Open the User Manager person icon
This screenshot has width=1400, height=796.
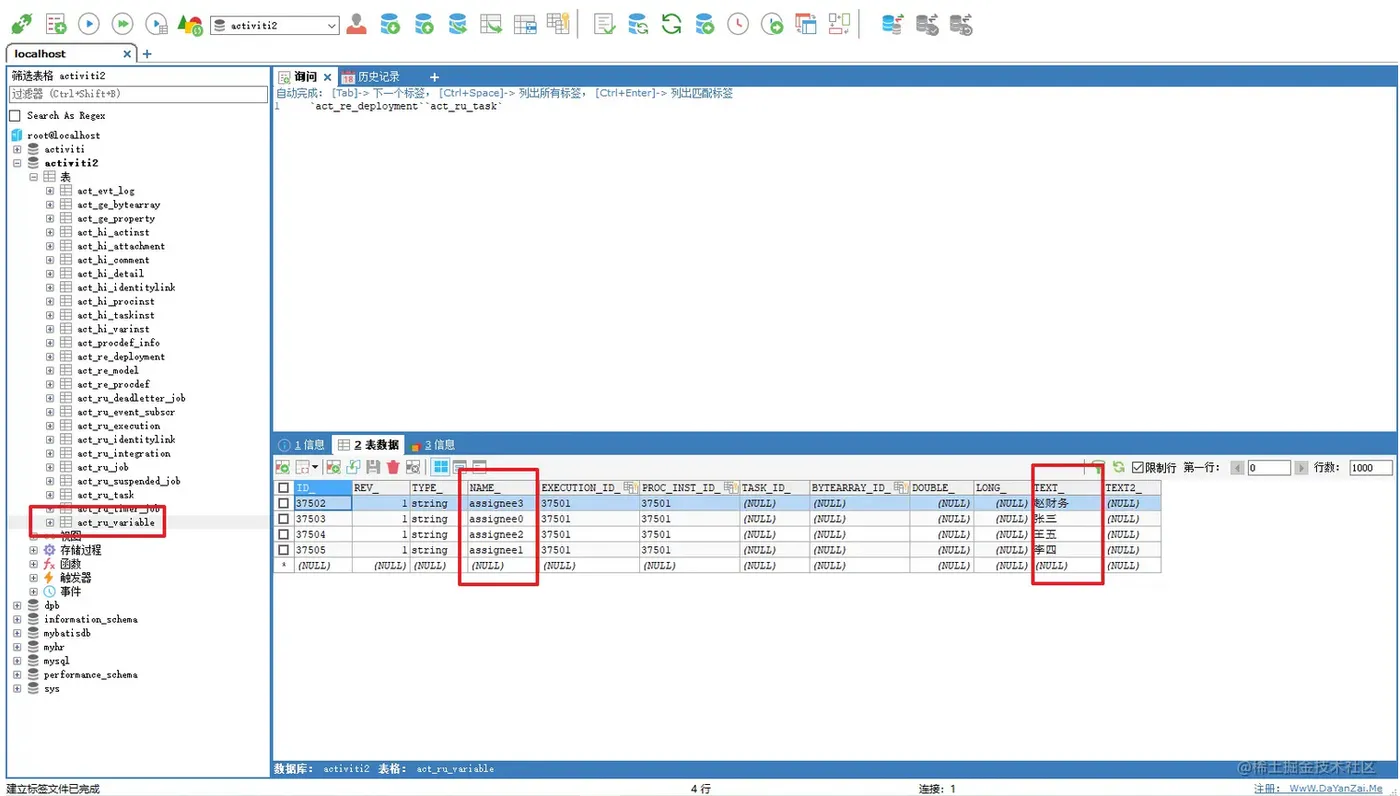(x=356, y=24)
